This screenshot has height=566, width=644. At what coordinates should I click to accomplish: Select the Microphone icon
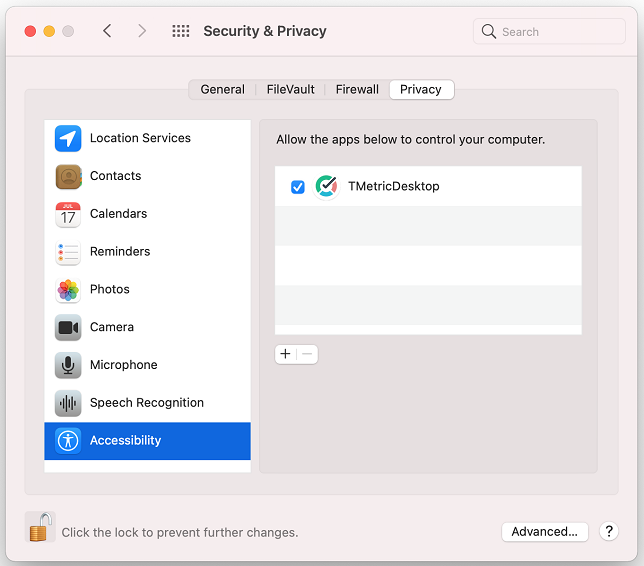[x=68, y=365]
